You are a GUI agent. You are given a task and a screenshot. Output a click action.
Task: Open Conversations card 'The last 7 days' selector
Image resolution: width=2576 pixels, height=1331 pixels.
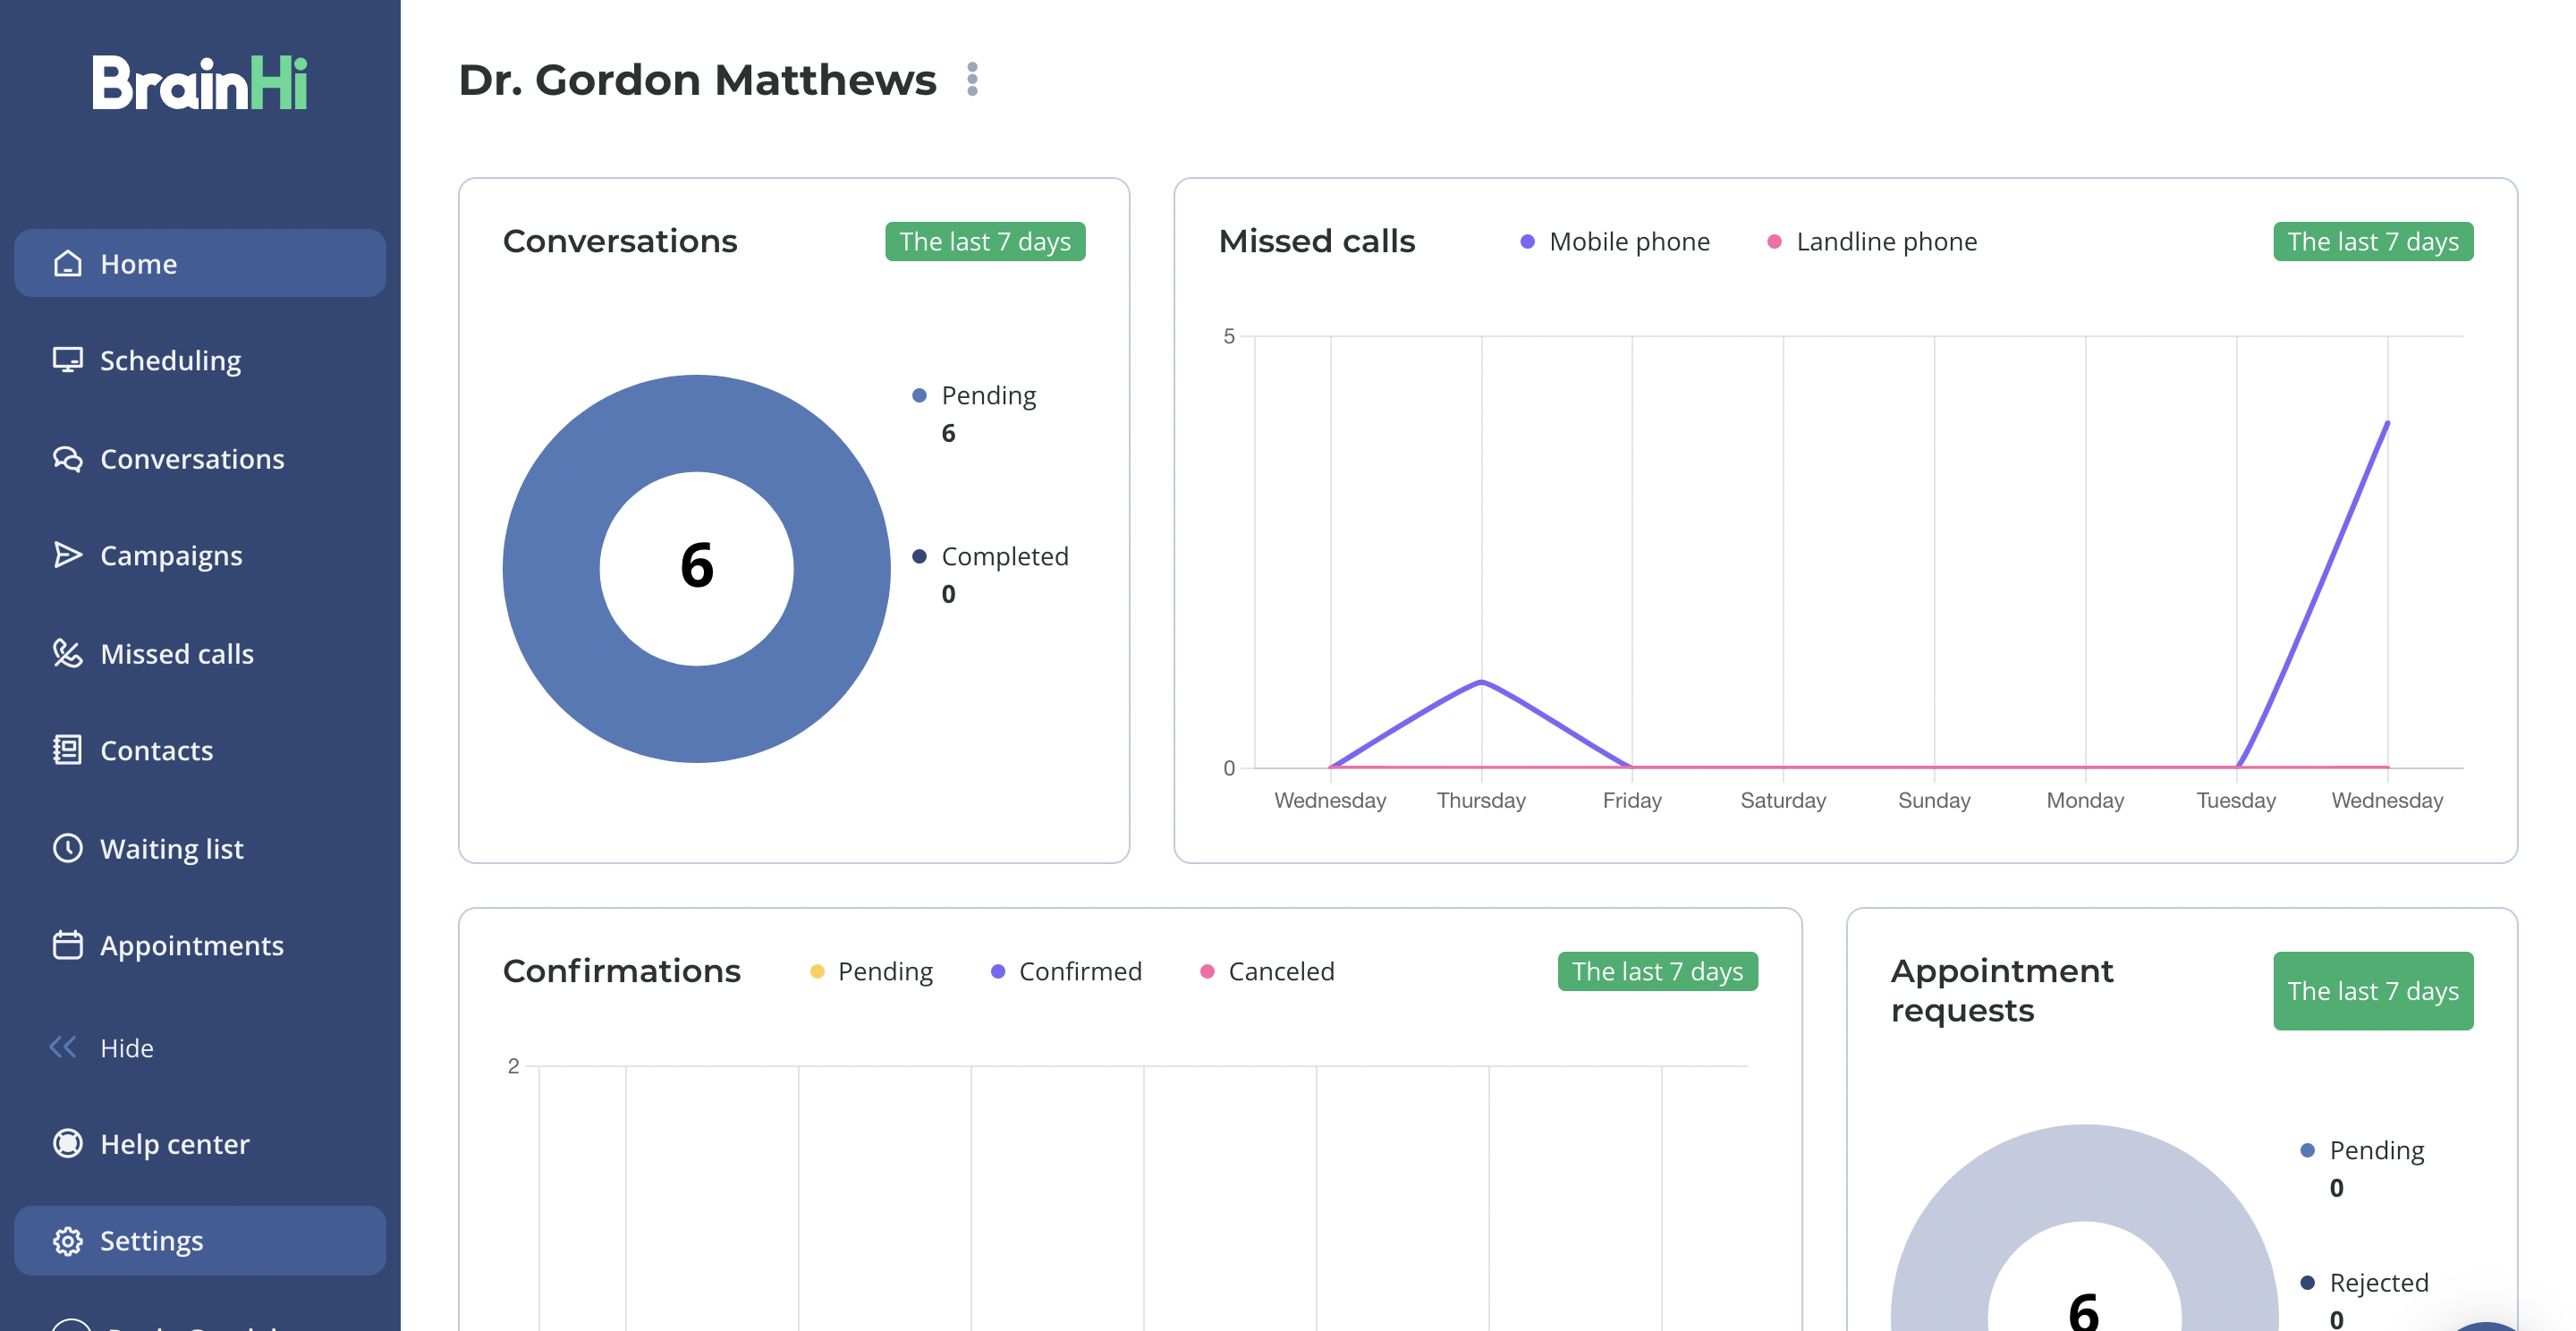click(985, 241)
